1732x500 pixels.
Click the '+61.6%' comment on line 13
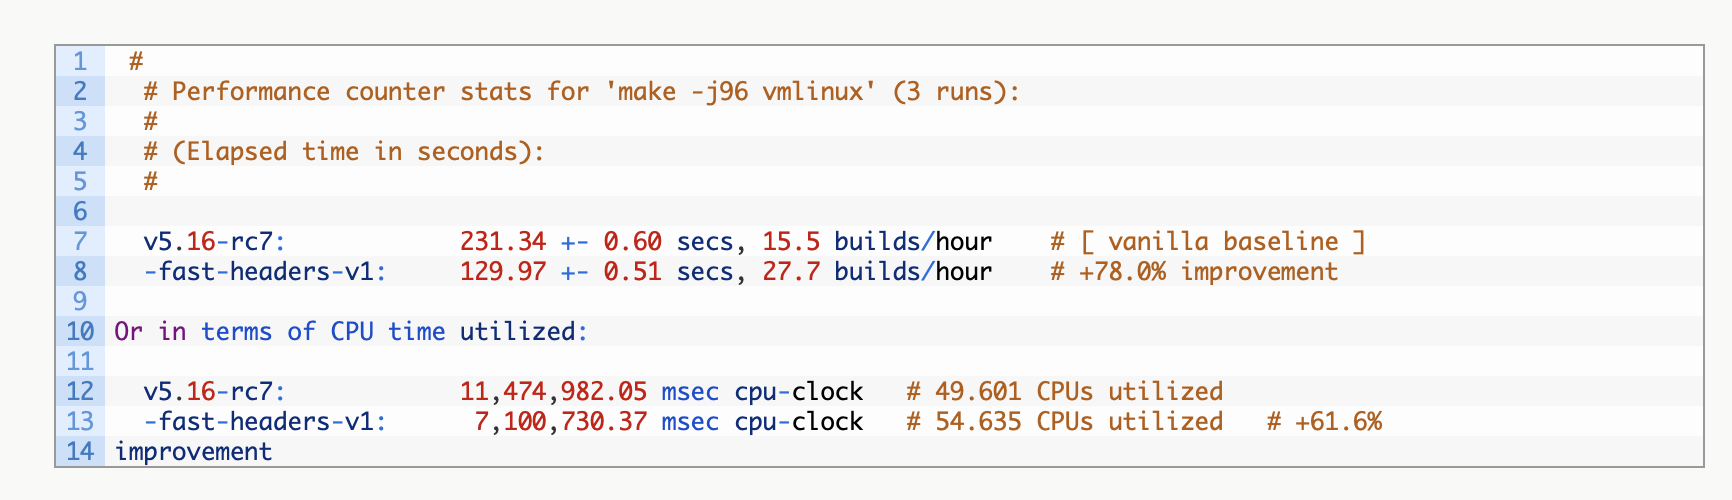coord(1337,421)
